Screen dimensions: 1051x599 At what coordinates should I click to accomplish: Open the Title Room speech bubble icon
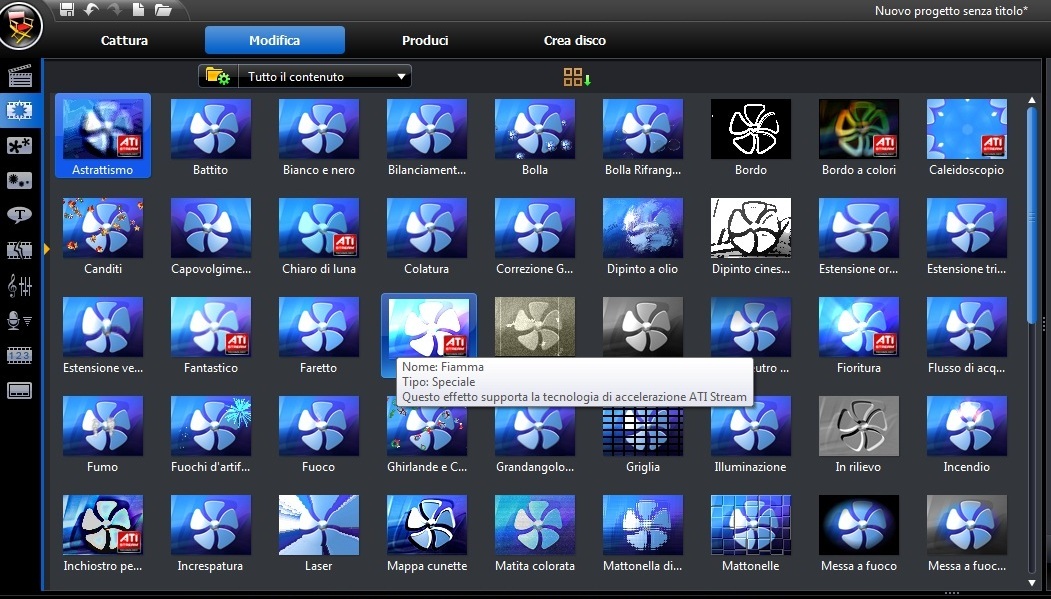(x=20, y=215)
